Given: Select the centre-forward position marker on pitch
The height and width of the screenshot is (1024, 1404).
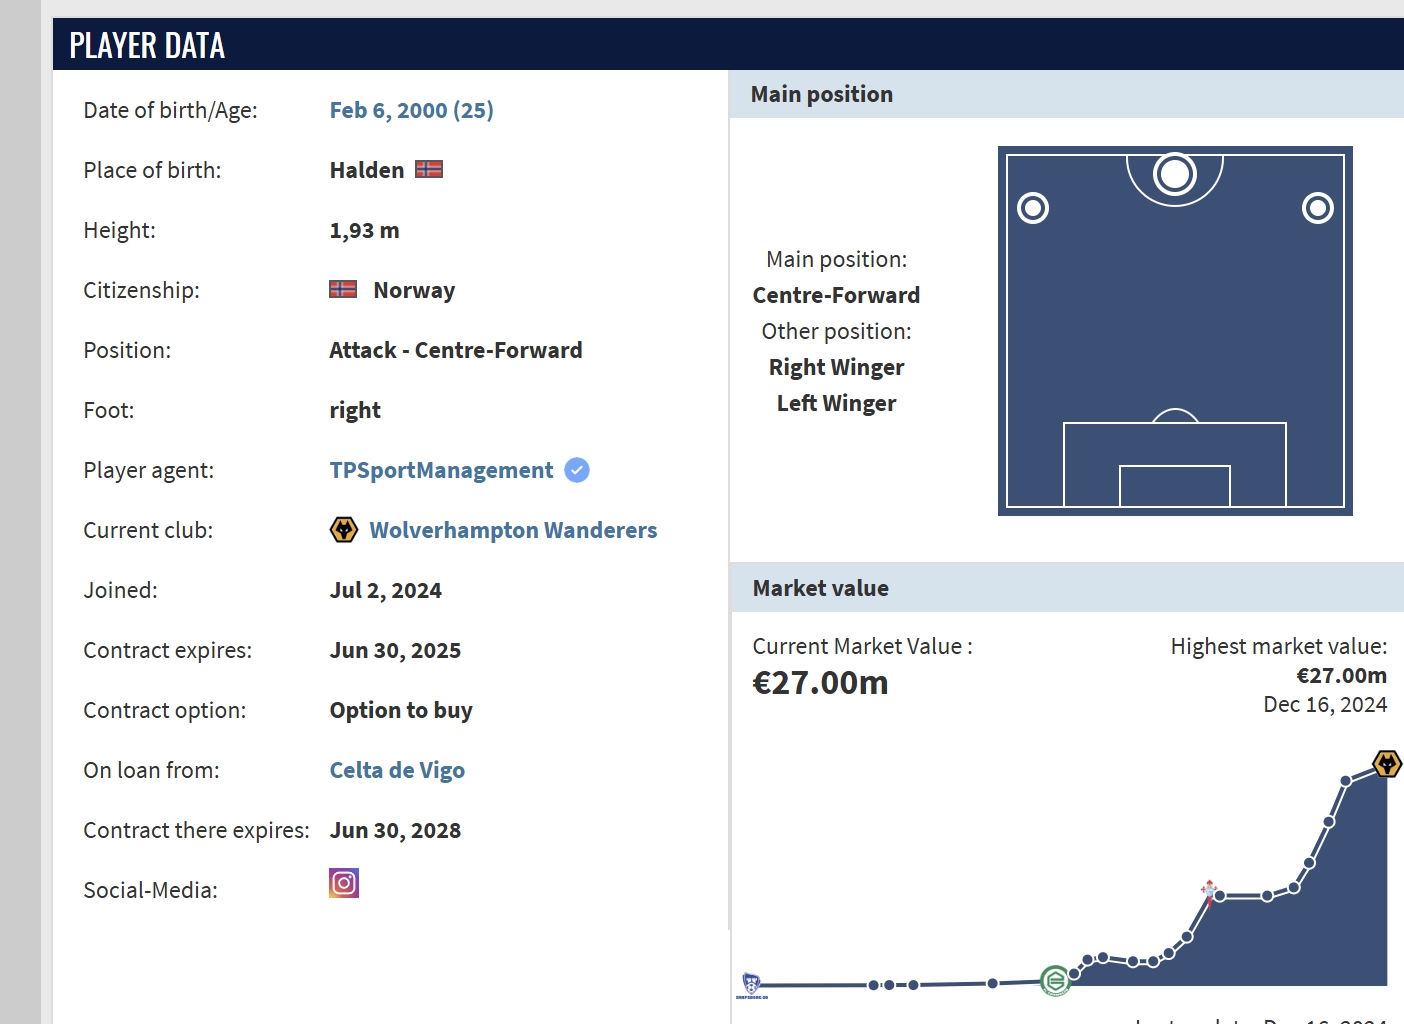Looking at the screenshot, I should [x=1175, y=174].
